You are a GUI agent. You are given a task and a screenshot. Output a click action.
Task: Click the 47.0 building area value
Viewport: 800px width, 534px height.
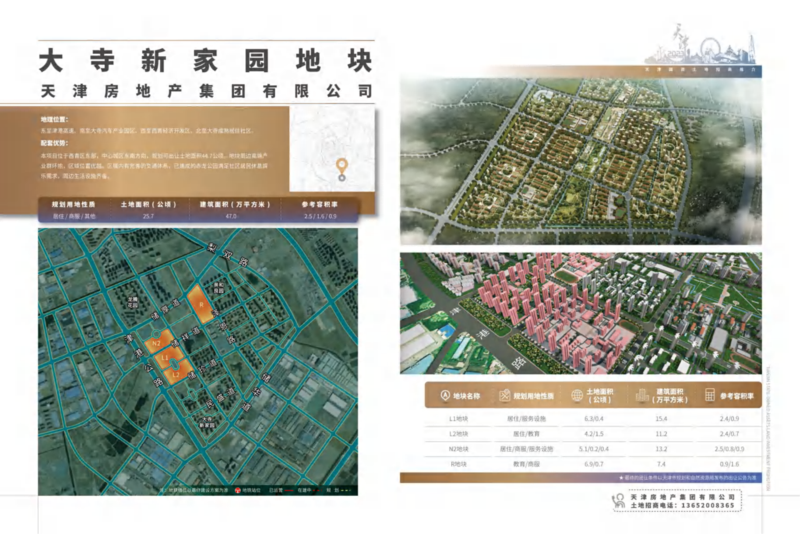(x=231, y=216)
